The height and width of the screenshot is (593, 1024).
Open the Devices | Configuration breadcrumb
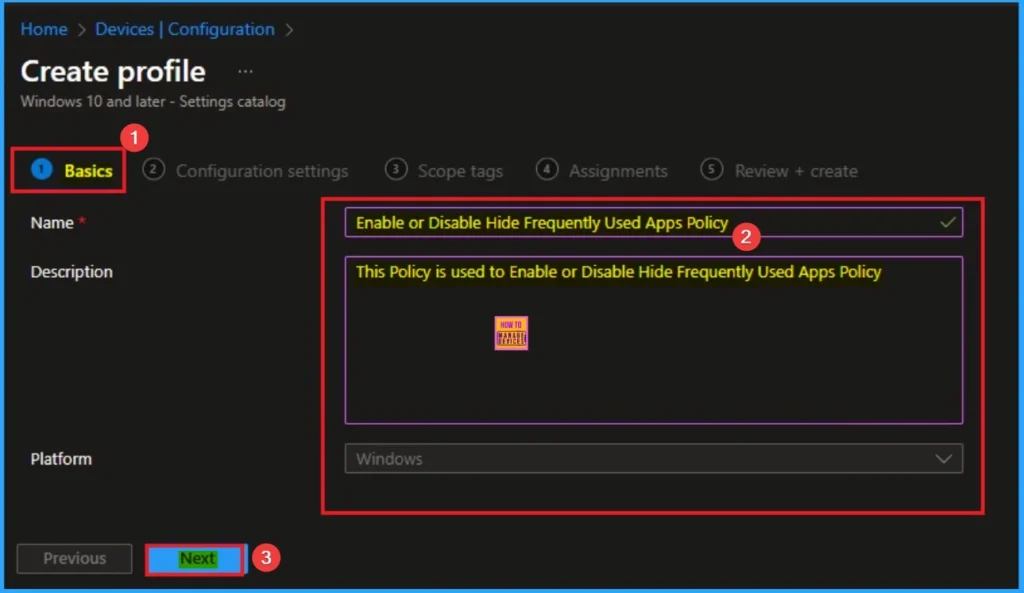pyautogui.click(x=185, y=29)
